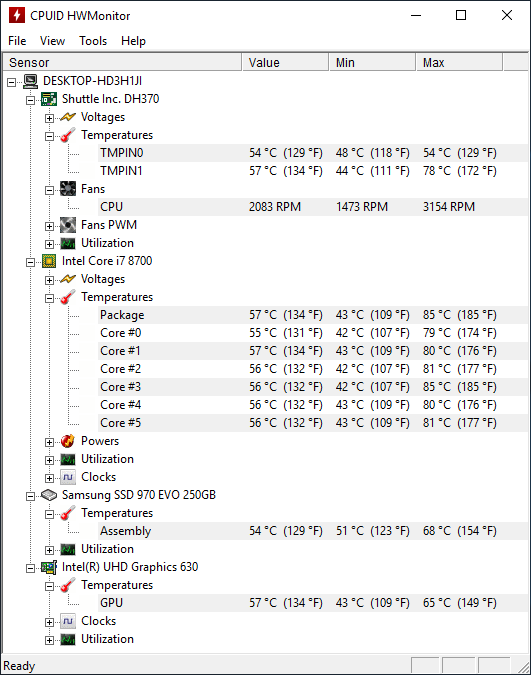The width and height of the screenshot is (531, 675).
Task: Click the Value column header
Action: (286, 62)
